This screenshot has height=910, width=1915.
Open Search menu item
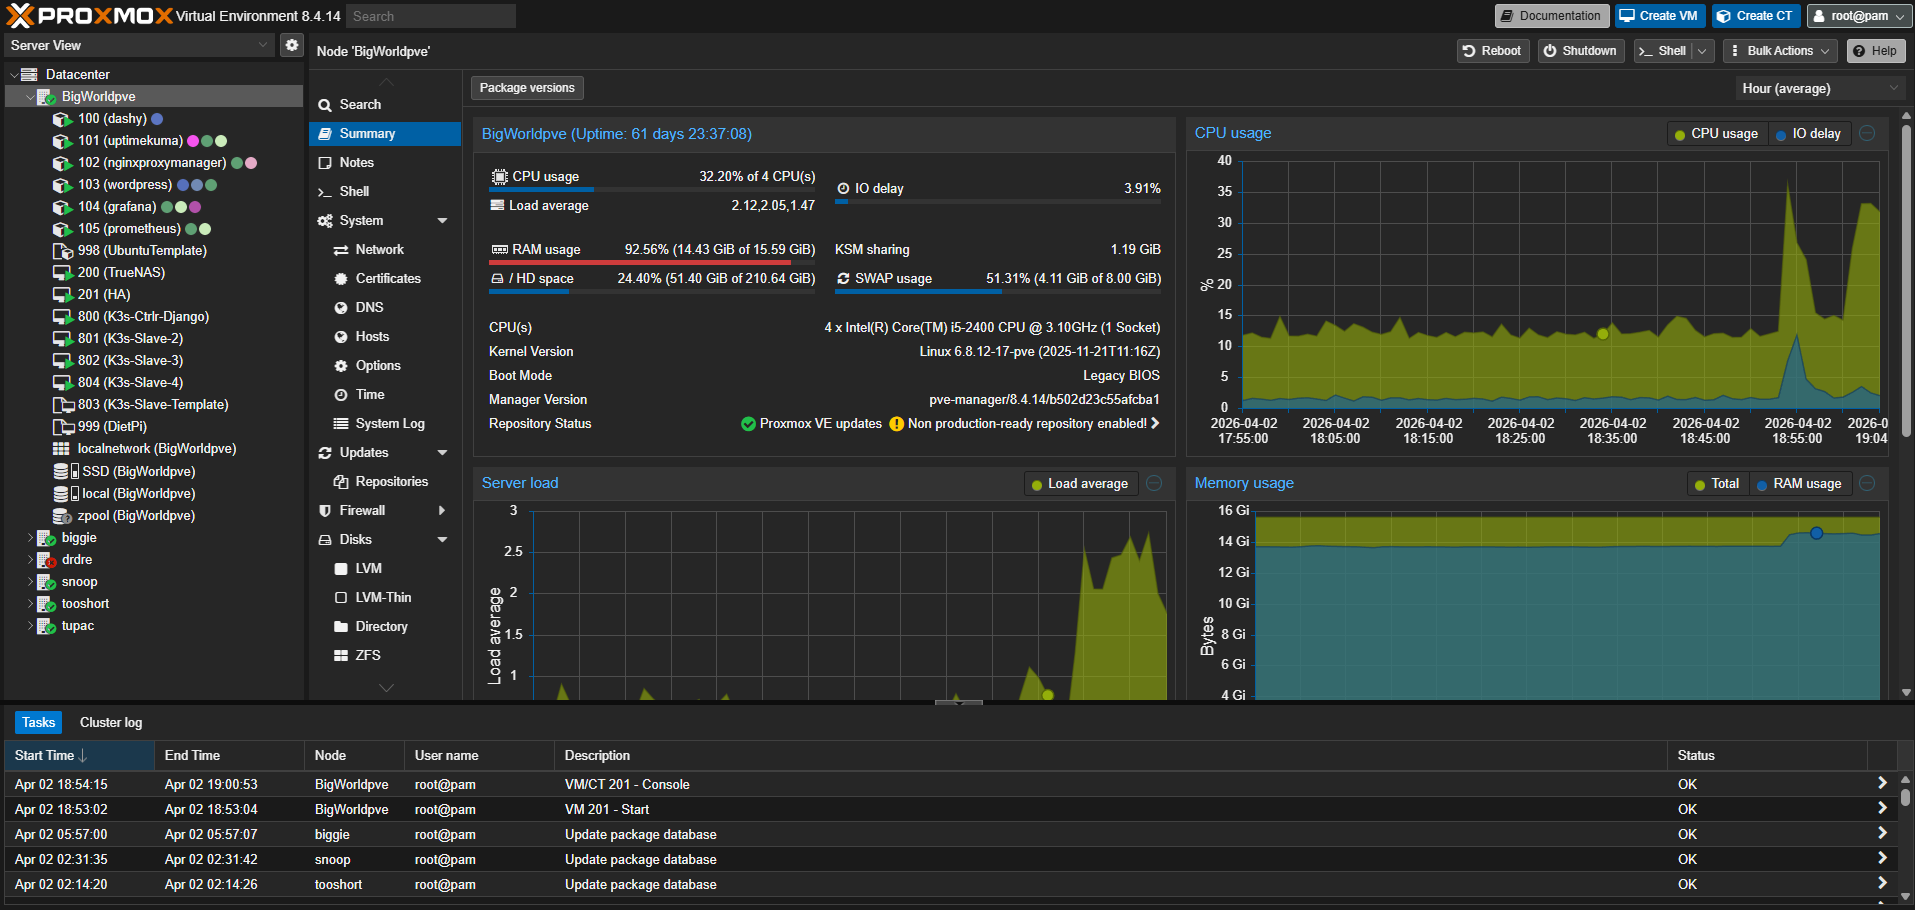point(385,105)
